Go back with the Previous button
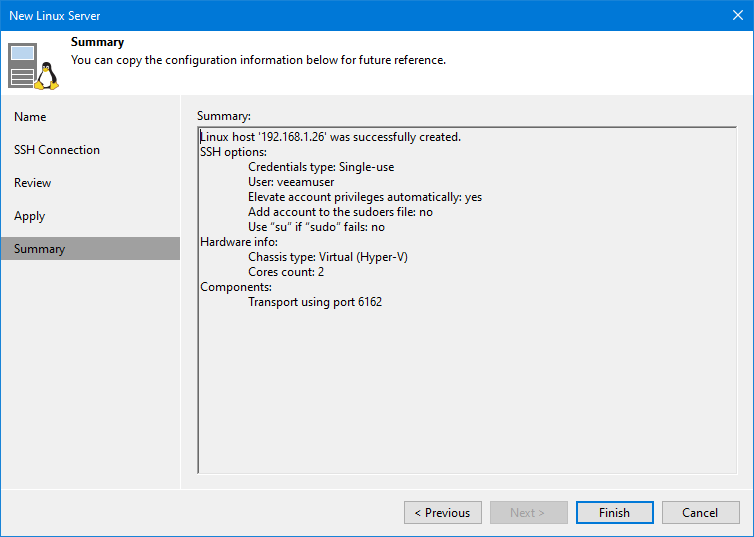The width and height of the screenshot is (754, 537). [x=442, y=513]
